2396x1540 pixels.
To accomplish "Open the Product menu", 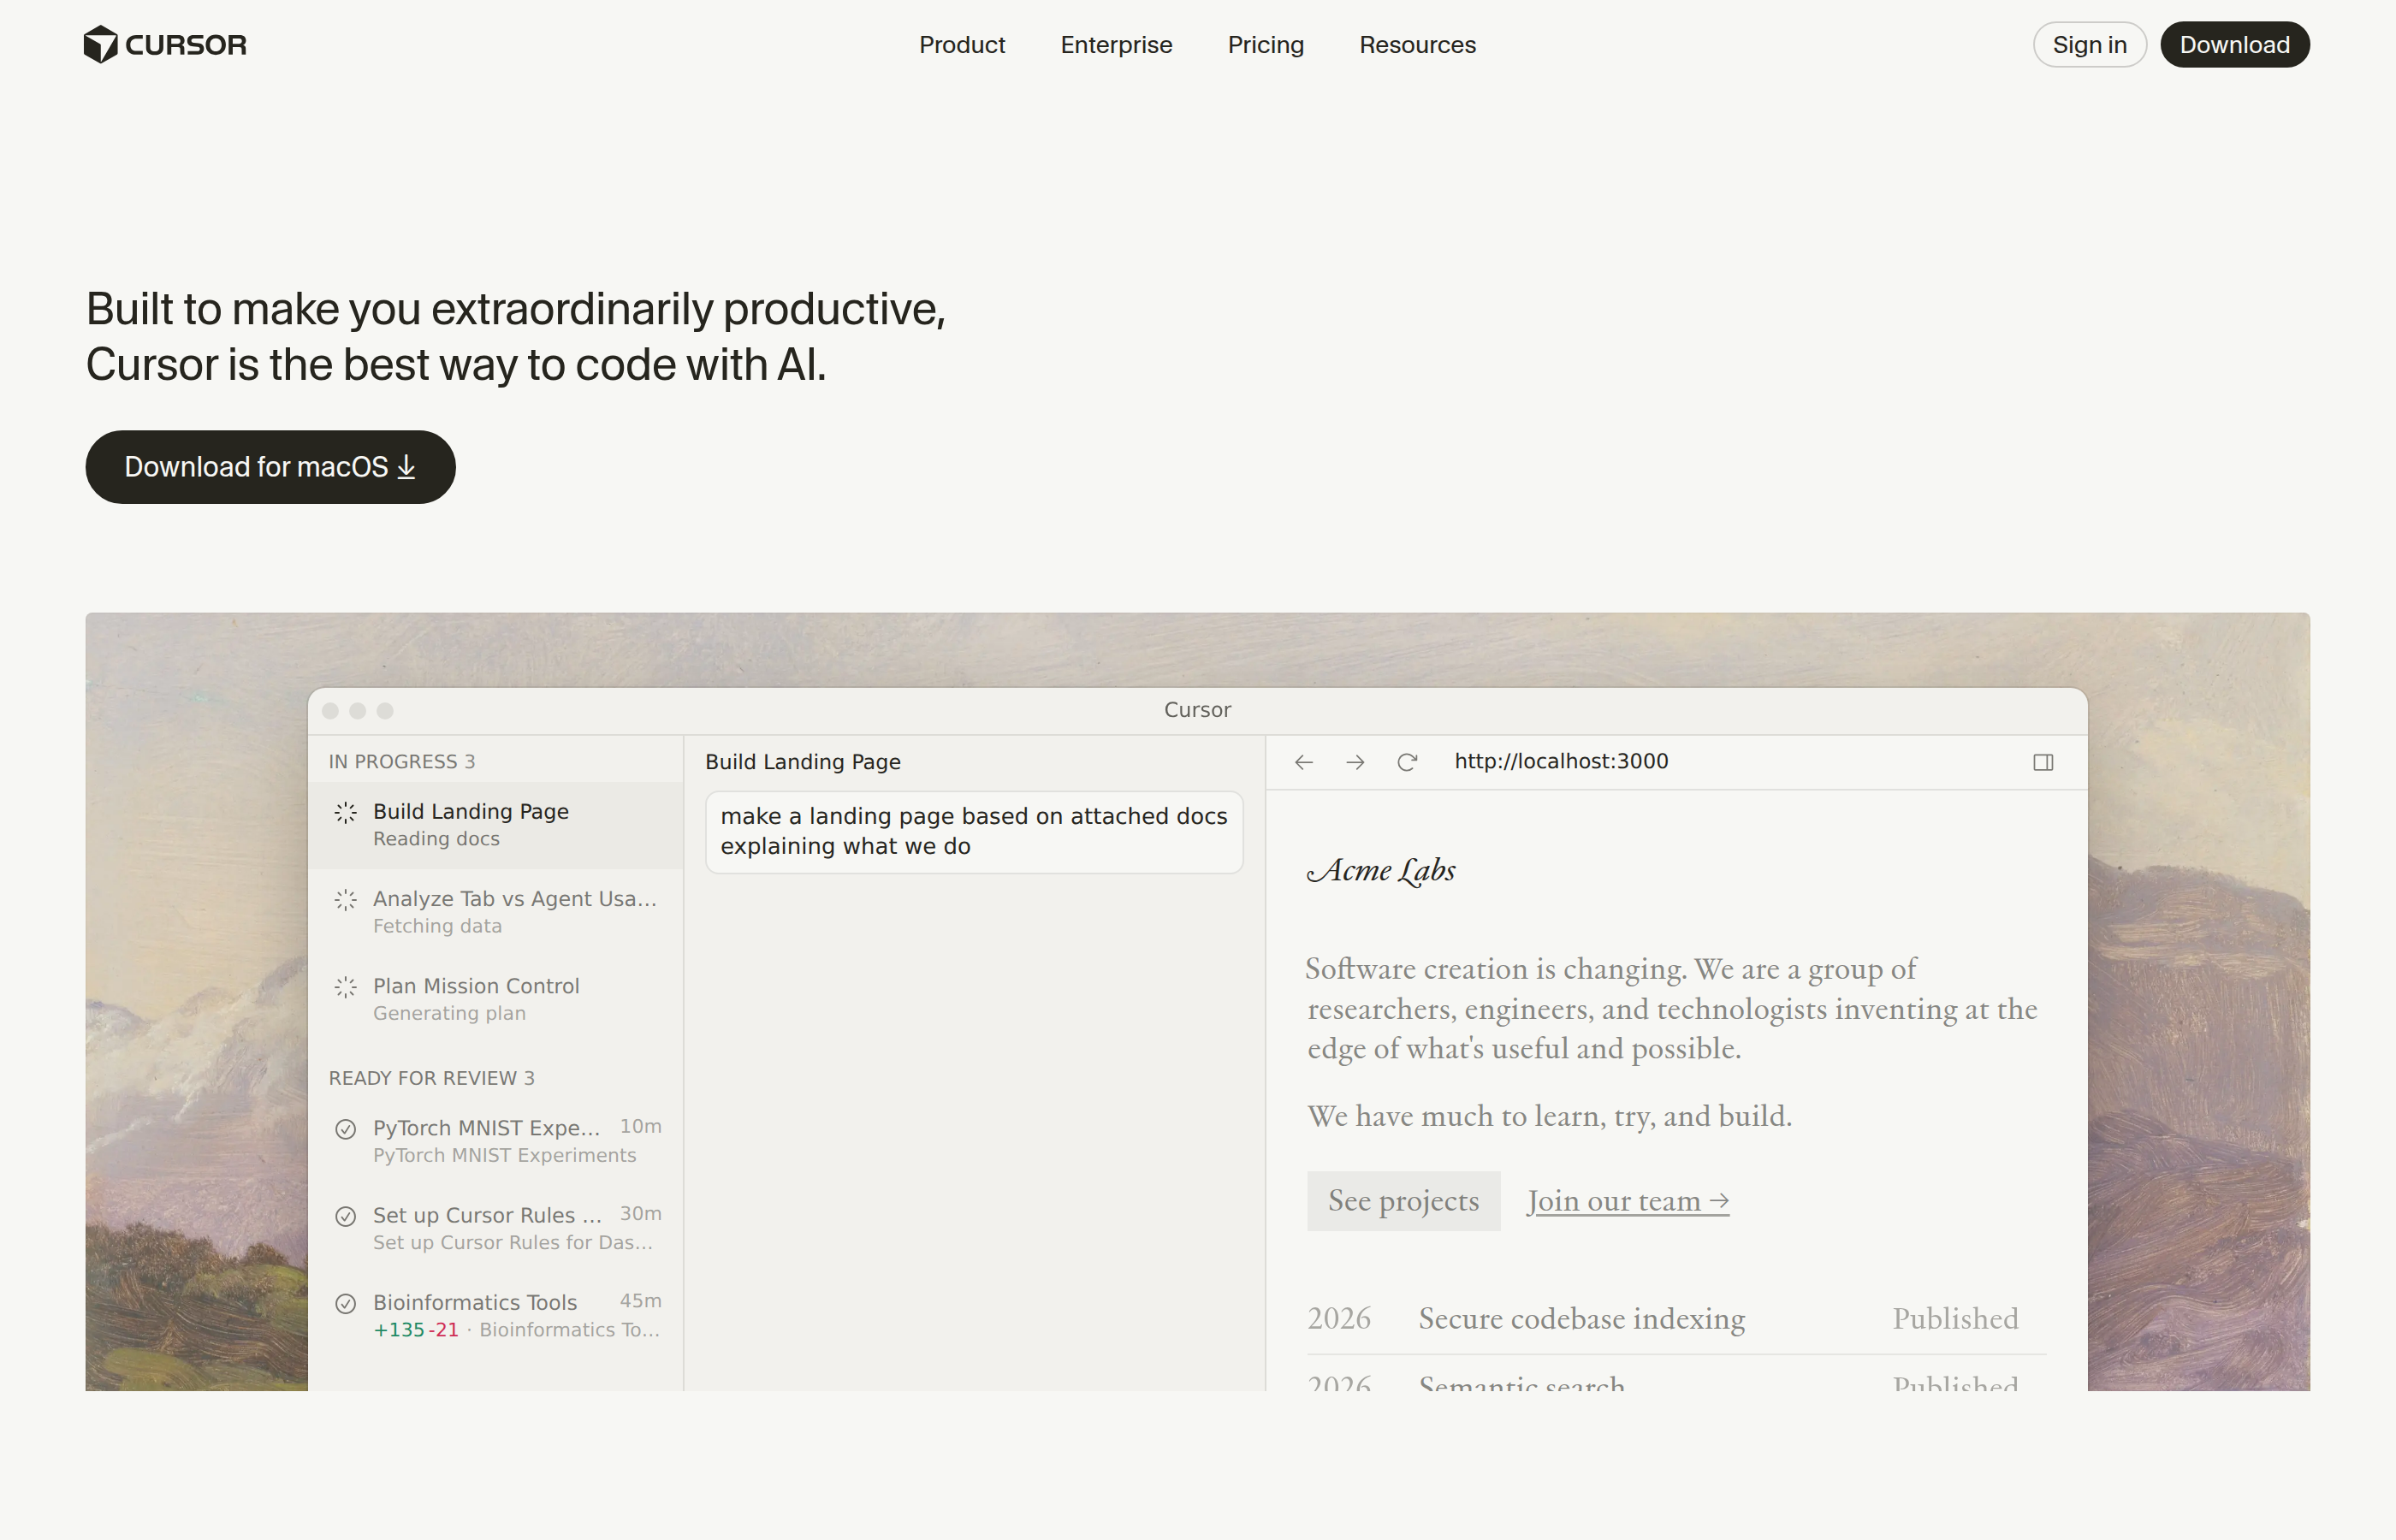I will point(961,45).
